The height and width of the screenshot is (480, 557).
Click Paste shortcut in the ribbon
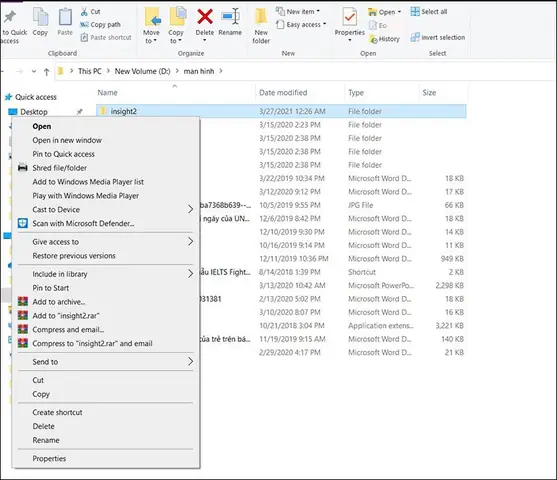[106, 37]
